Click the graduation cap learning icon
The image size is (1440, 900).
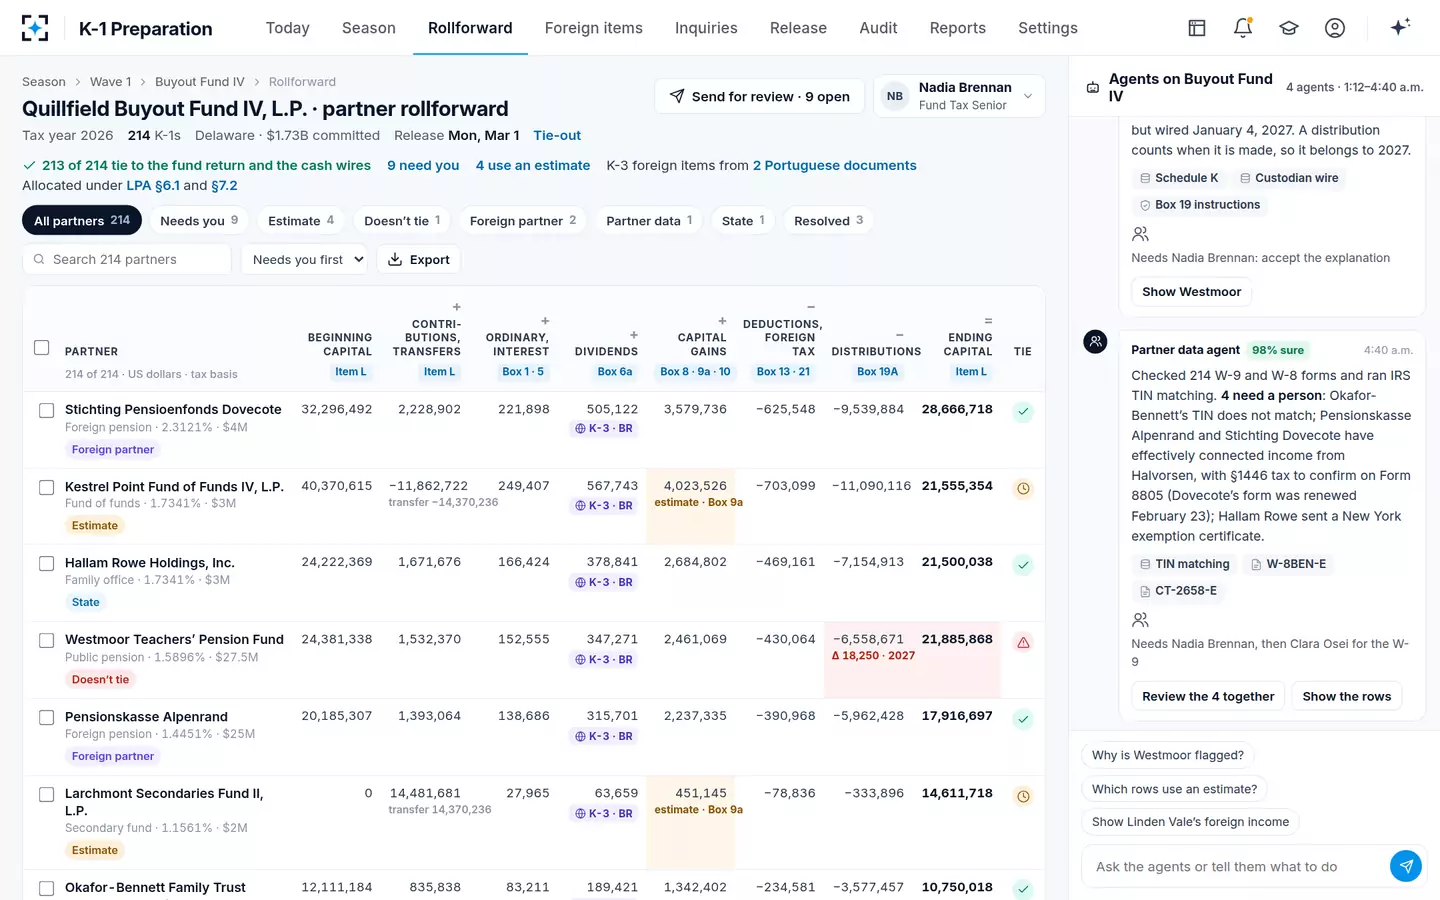pos(1289,28)
